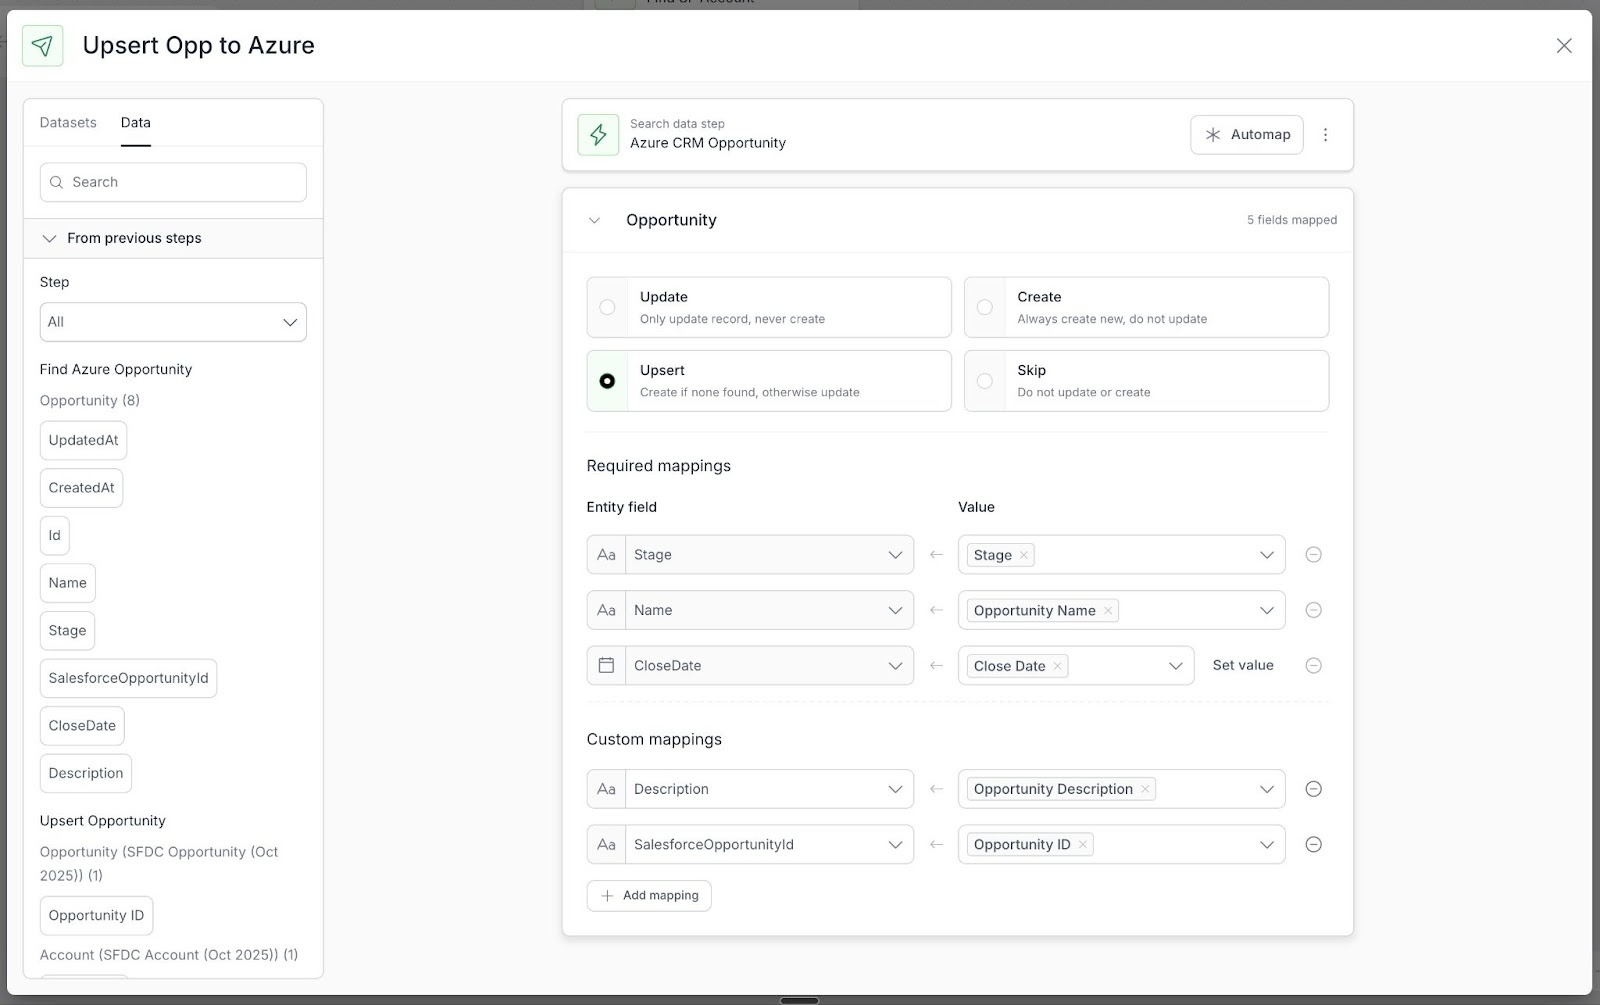Click the calendar type icon for CloseDate
The image size is (1600, 1005).
pyautogui.click(x=606, y=666)
